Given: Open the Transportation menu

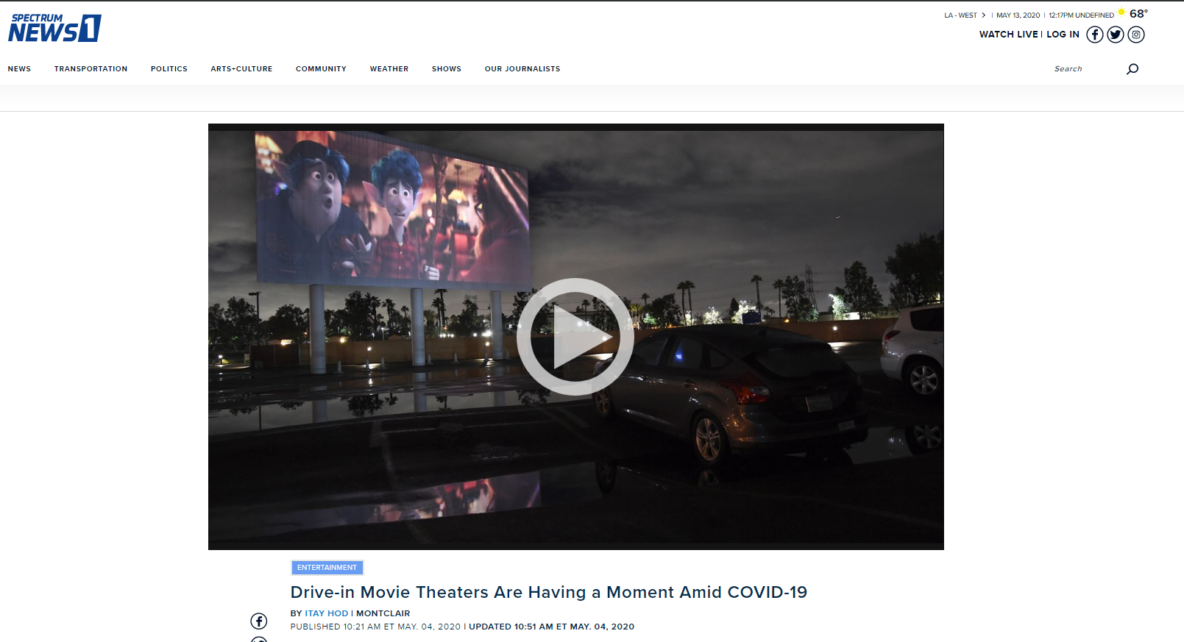Looking at the screenshot, I should pos(91,69).
